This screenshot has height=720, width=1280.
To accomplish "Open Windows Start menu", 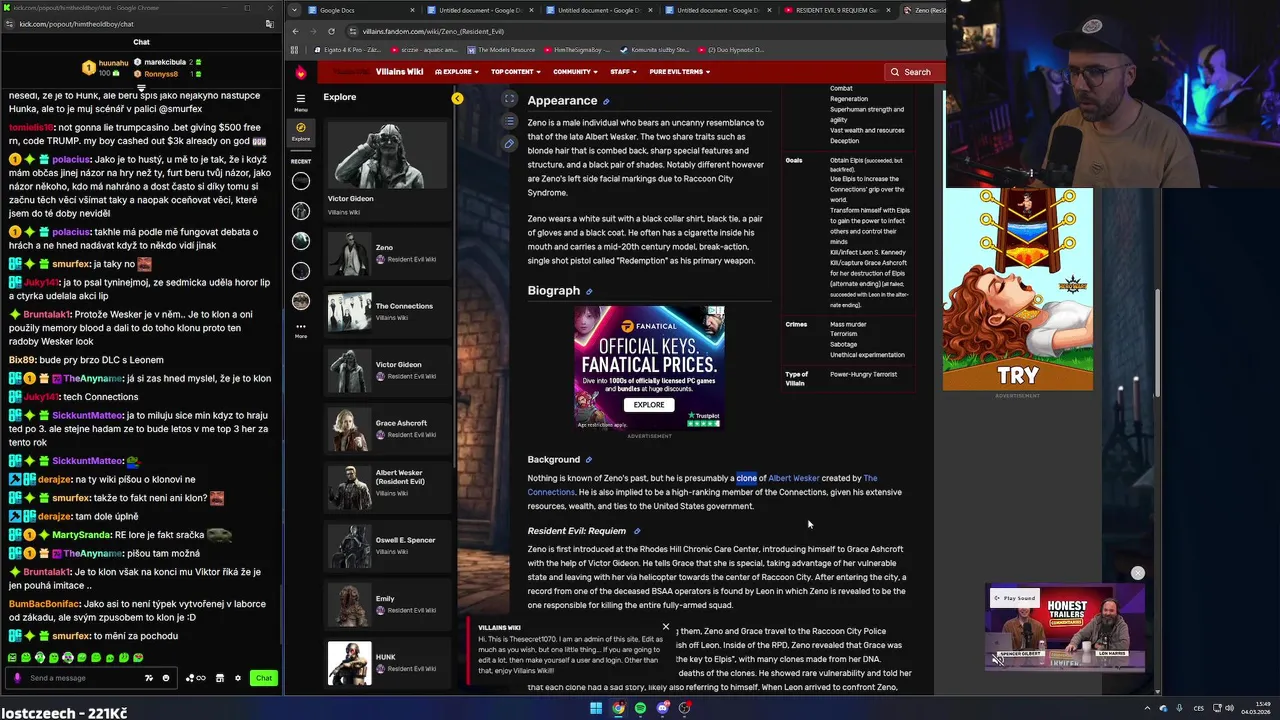I will 596,708.
